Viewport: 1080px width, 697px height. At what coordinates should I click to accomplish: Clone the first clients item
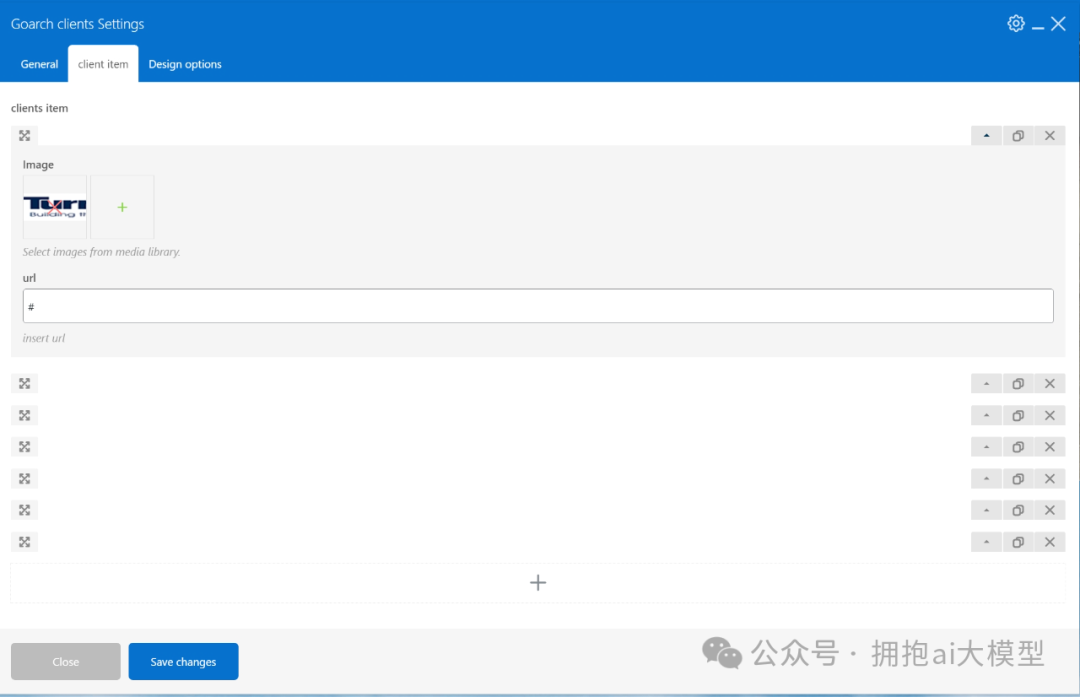point(1018,135)
